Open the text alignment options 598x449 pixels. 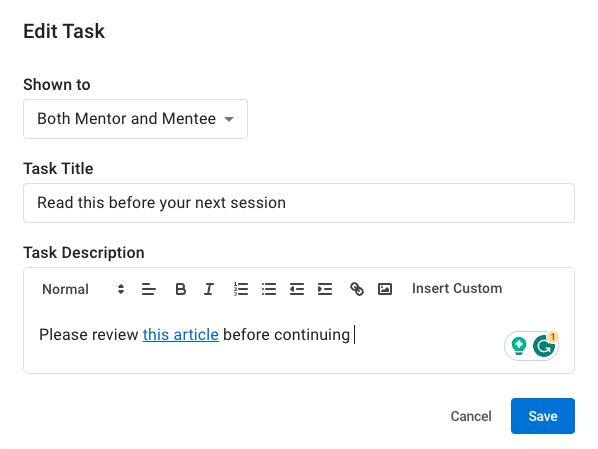pos(149,289)
